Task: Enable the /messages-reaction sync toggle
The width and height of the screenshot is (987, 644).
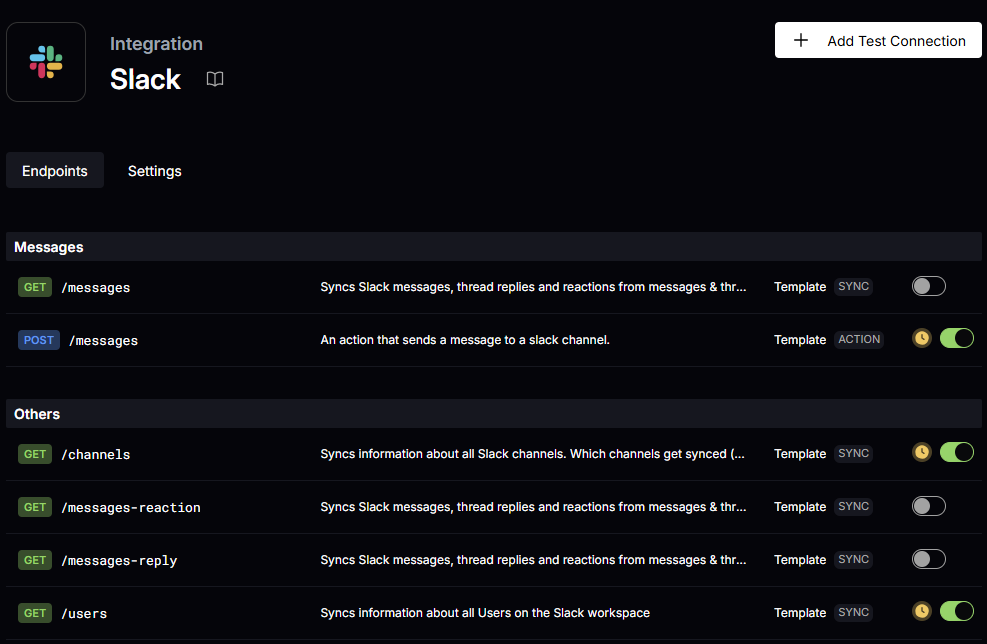Action: 928,507
